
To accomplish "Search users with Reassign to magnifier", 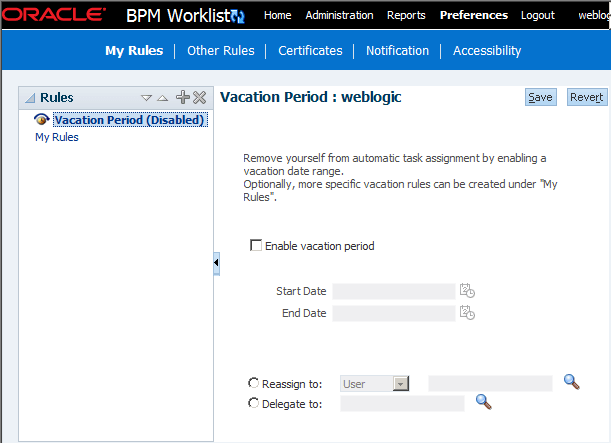I will (x=572, y=382).
